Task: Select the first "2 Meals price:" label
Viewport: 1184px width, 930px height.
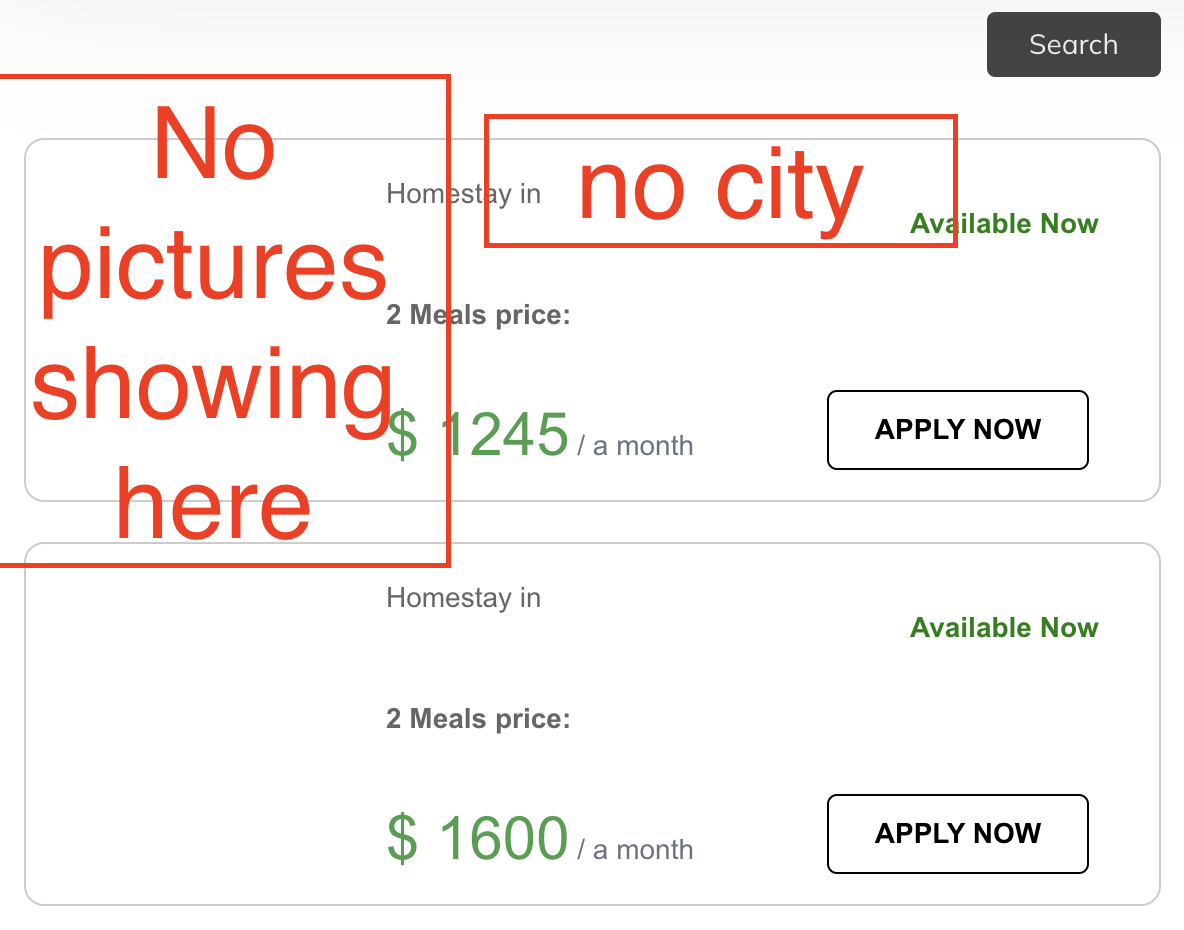Action: (x=478, y=315)
